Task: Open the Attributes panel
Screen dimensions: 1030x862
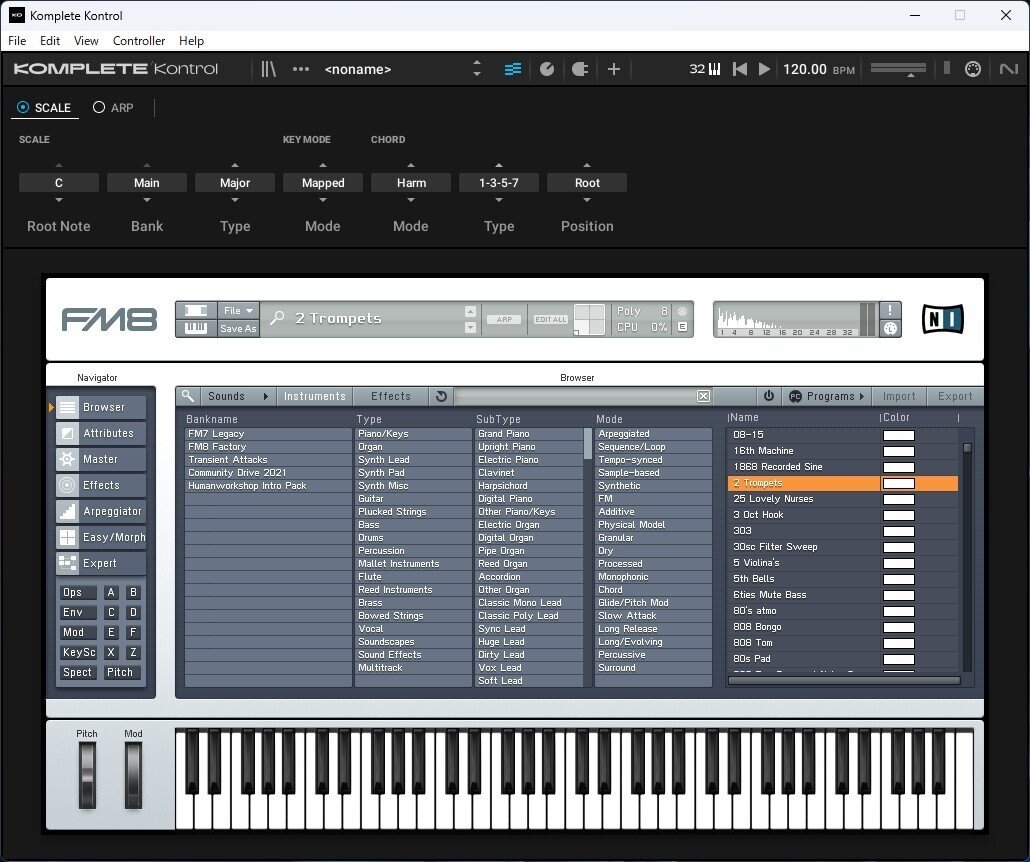Action: [99, 433]
